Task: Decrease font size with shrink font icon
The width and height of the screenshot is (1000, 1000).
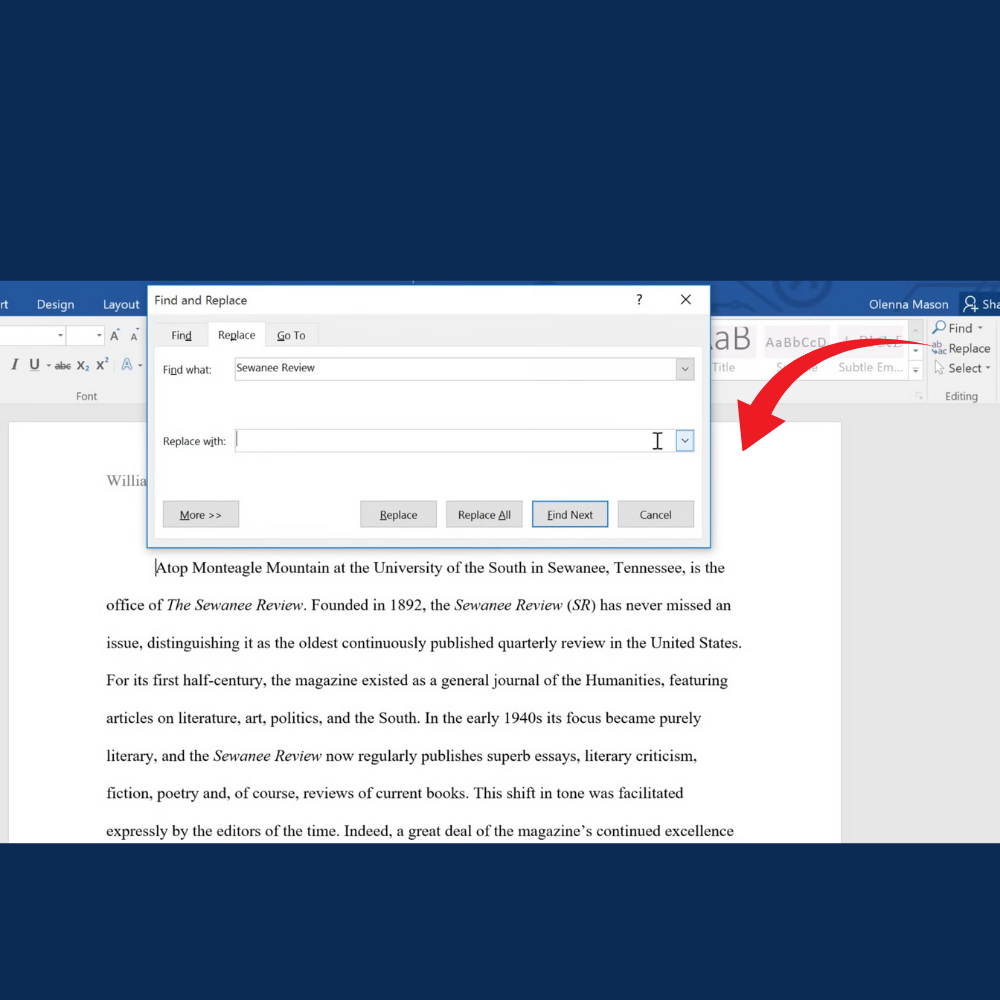Action: 134,335
